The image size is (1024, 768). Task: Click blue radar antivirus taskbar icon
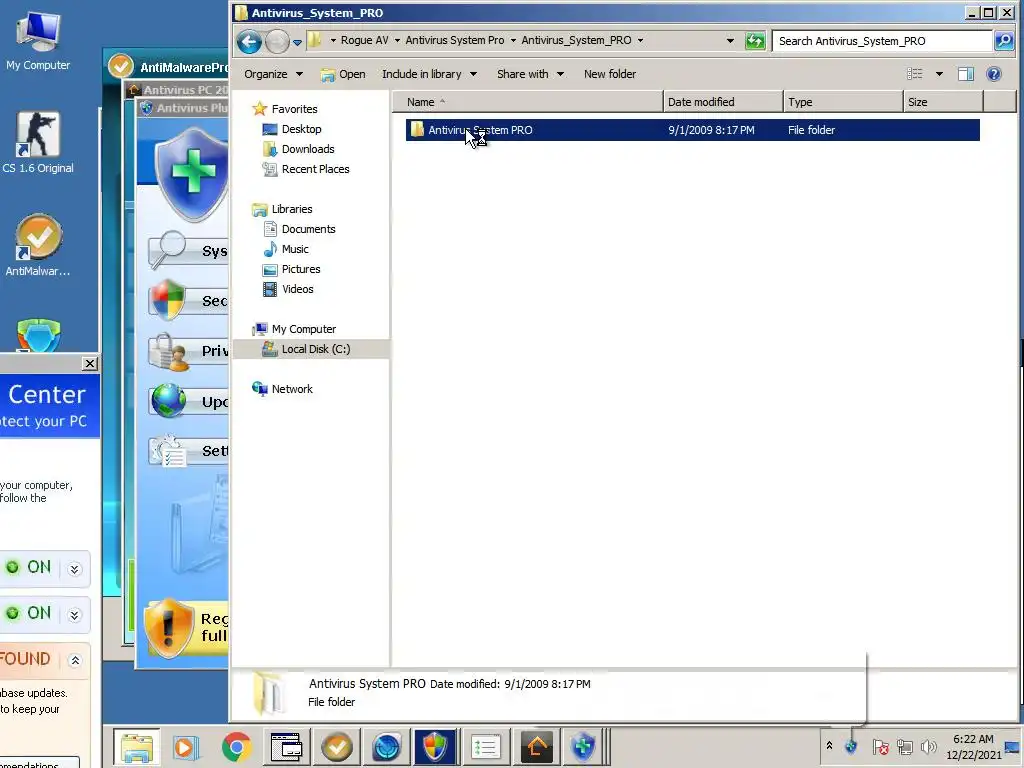[386, 747]
